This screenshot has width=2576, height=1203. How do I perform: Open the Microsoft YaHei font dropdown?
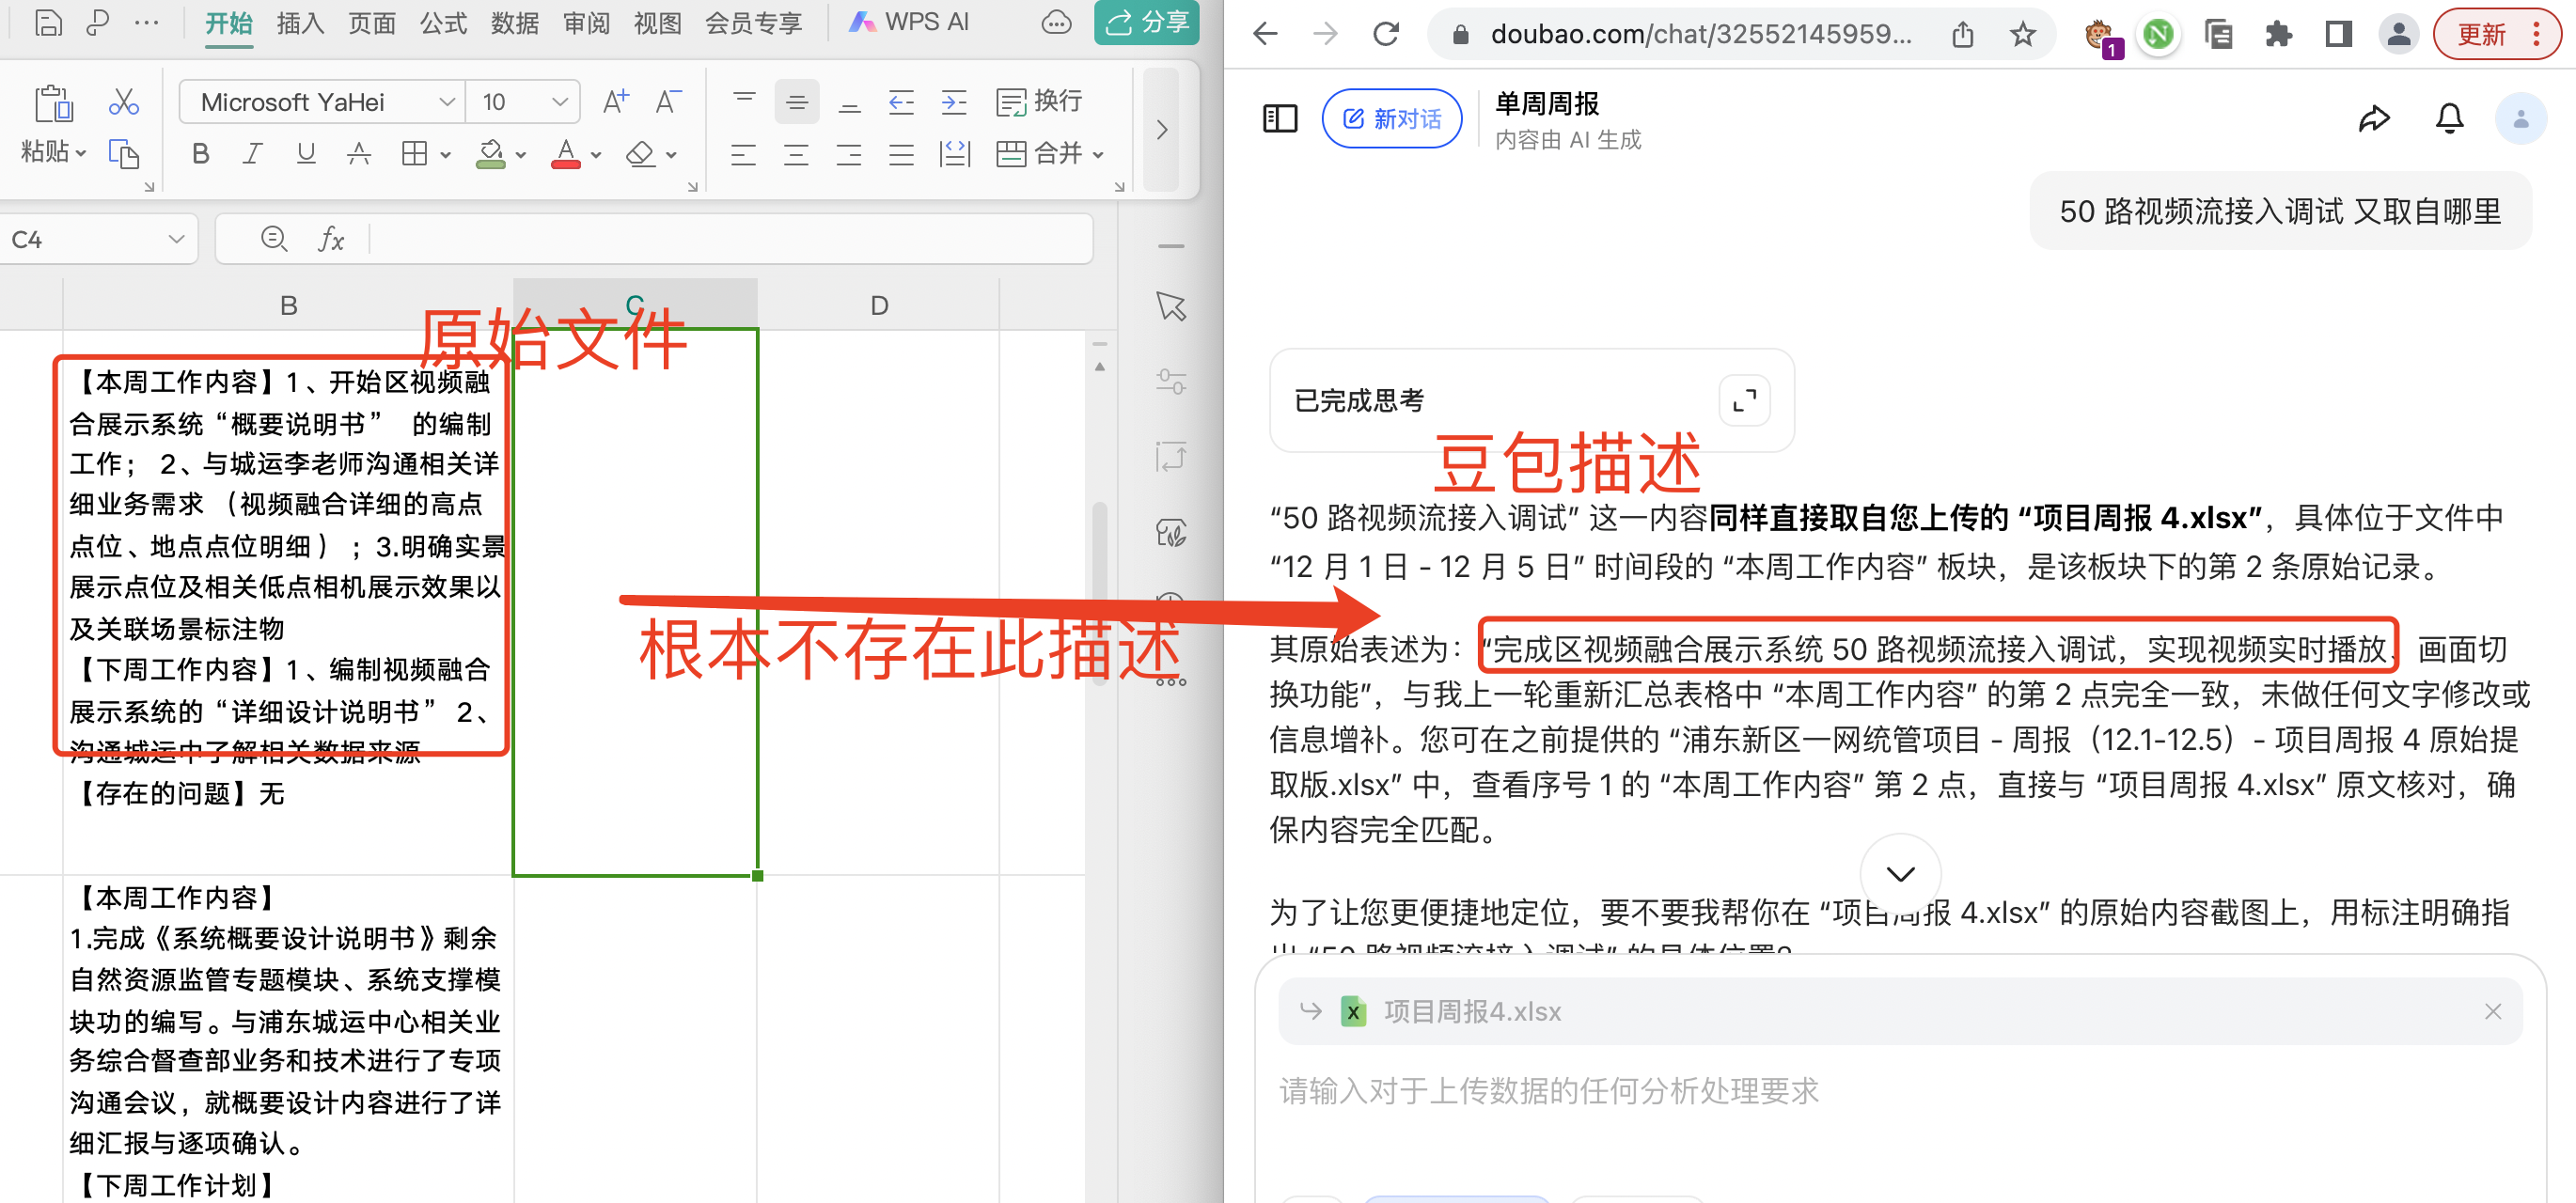[446, 102]
